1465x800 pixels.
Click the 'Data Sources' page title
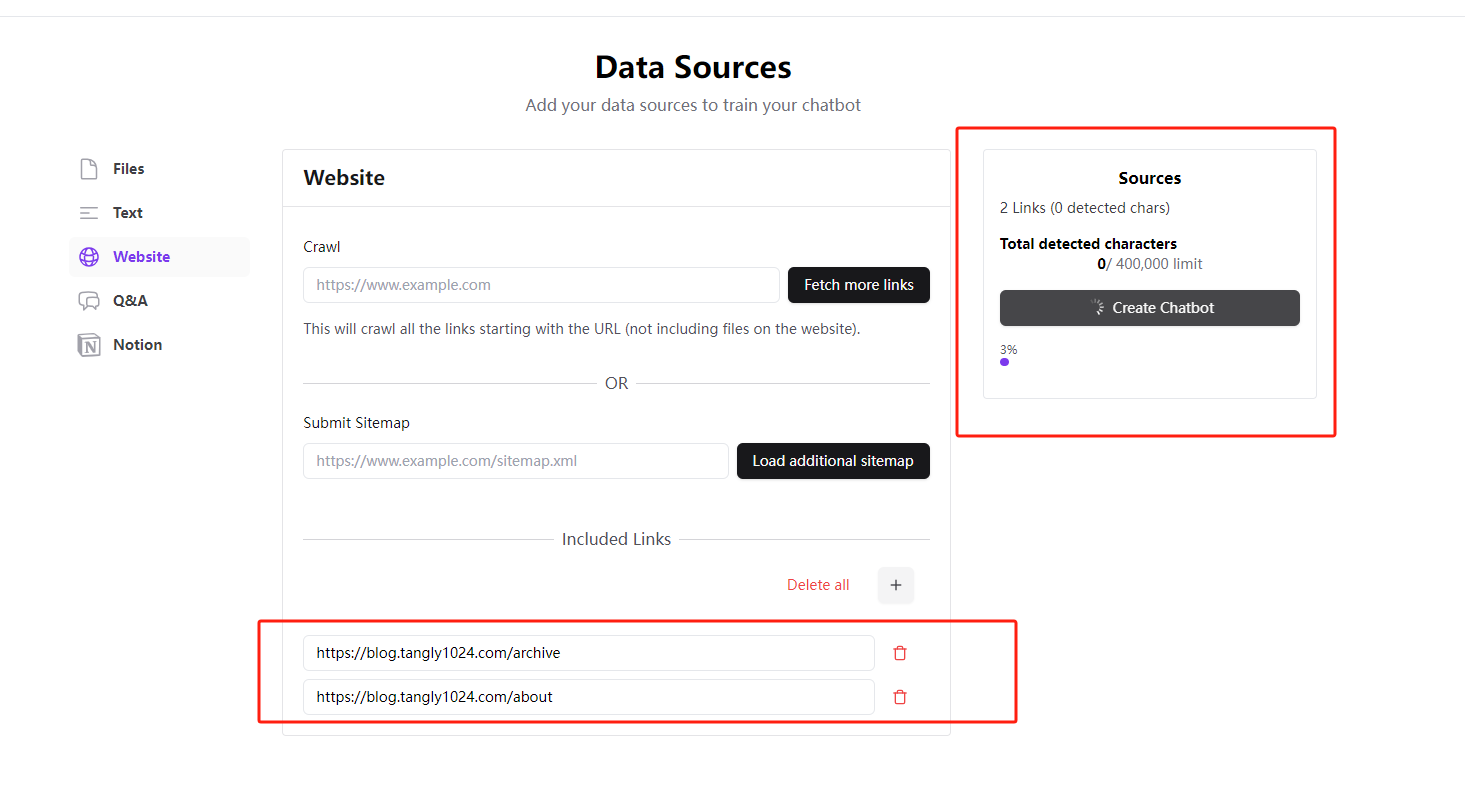click(x=693, y=67)
